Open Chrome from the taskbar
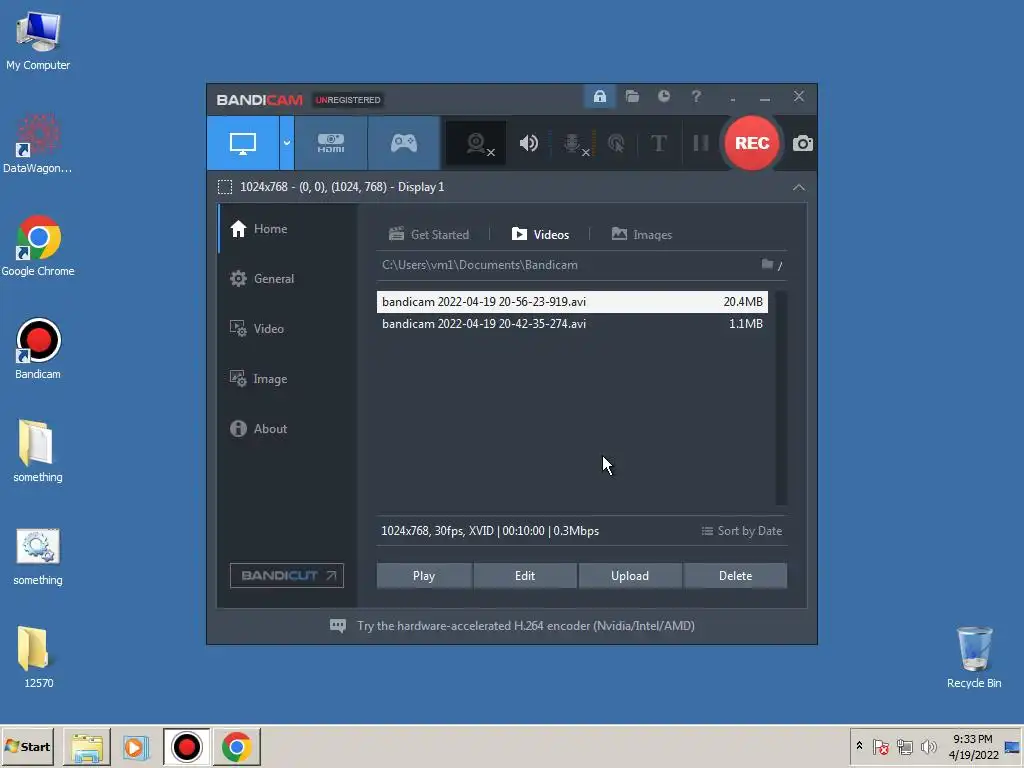The width and height of the screenshot is (1024, 768). (236, 746)
